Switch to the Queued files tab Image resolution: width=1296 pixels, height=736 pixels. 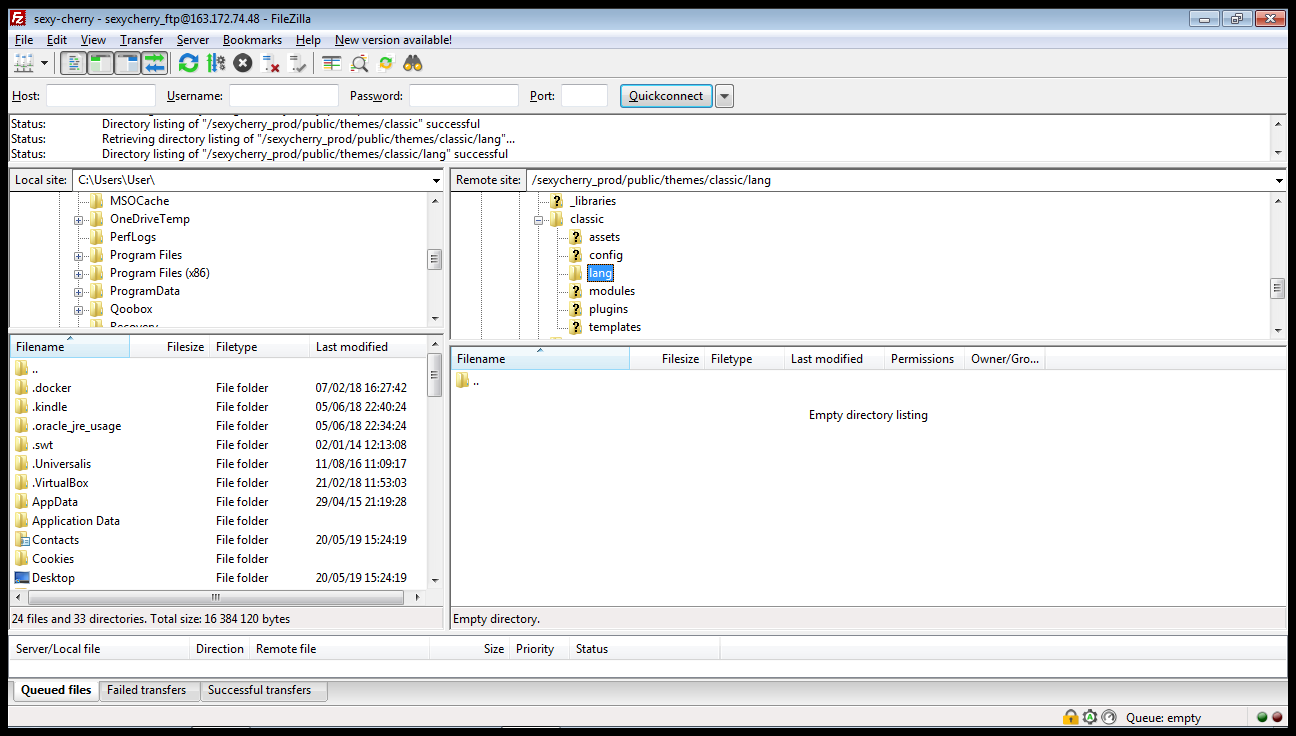(x=56, y=690)
